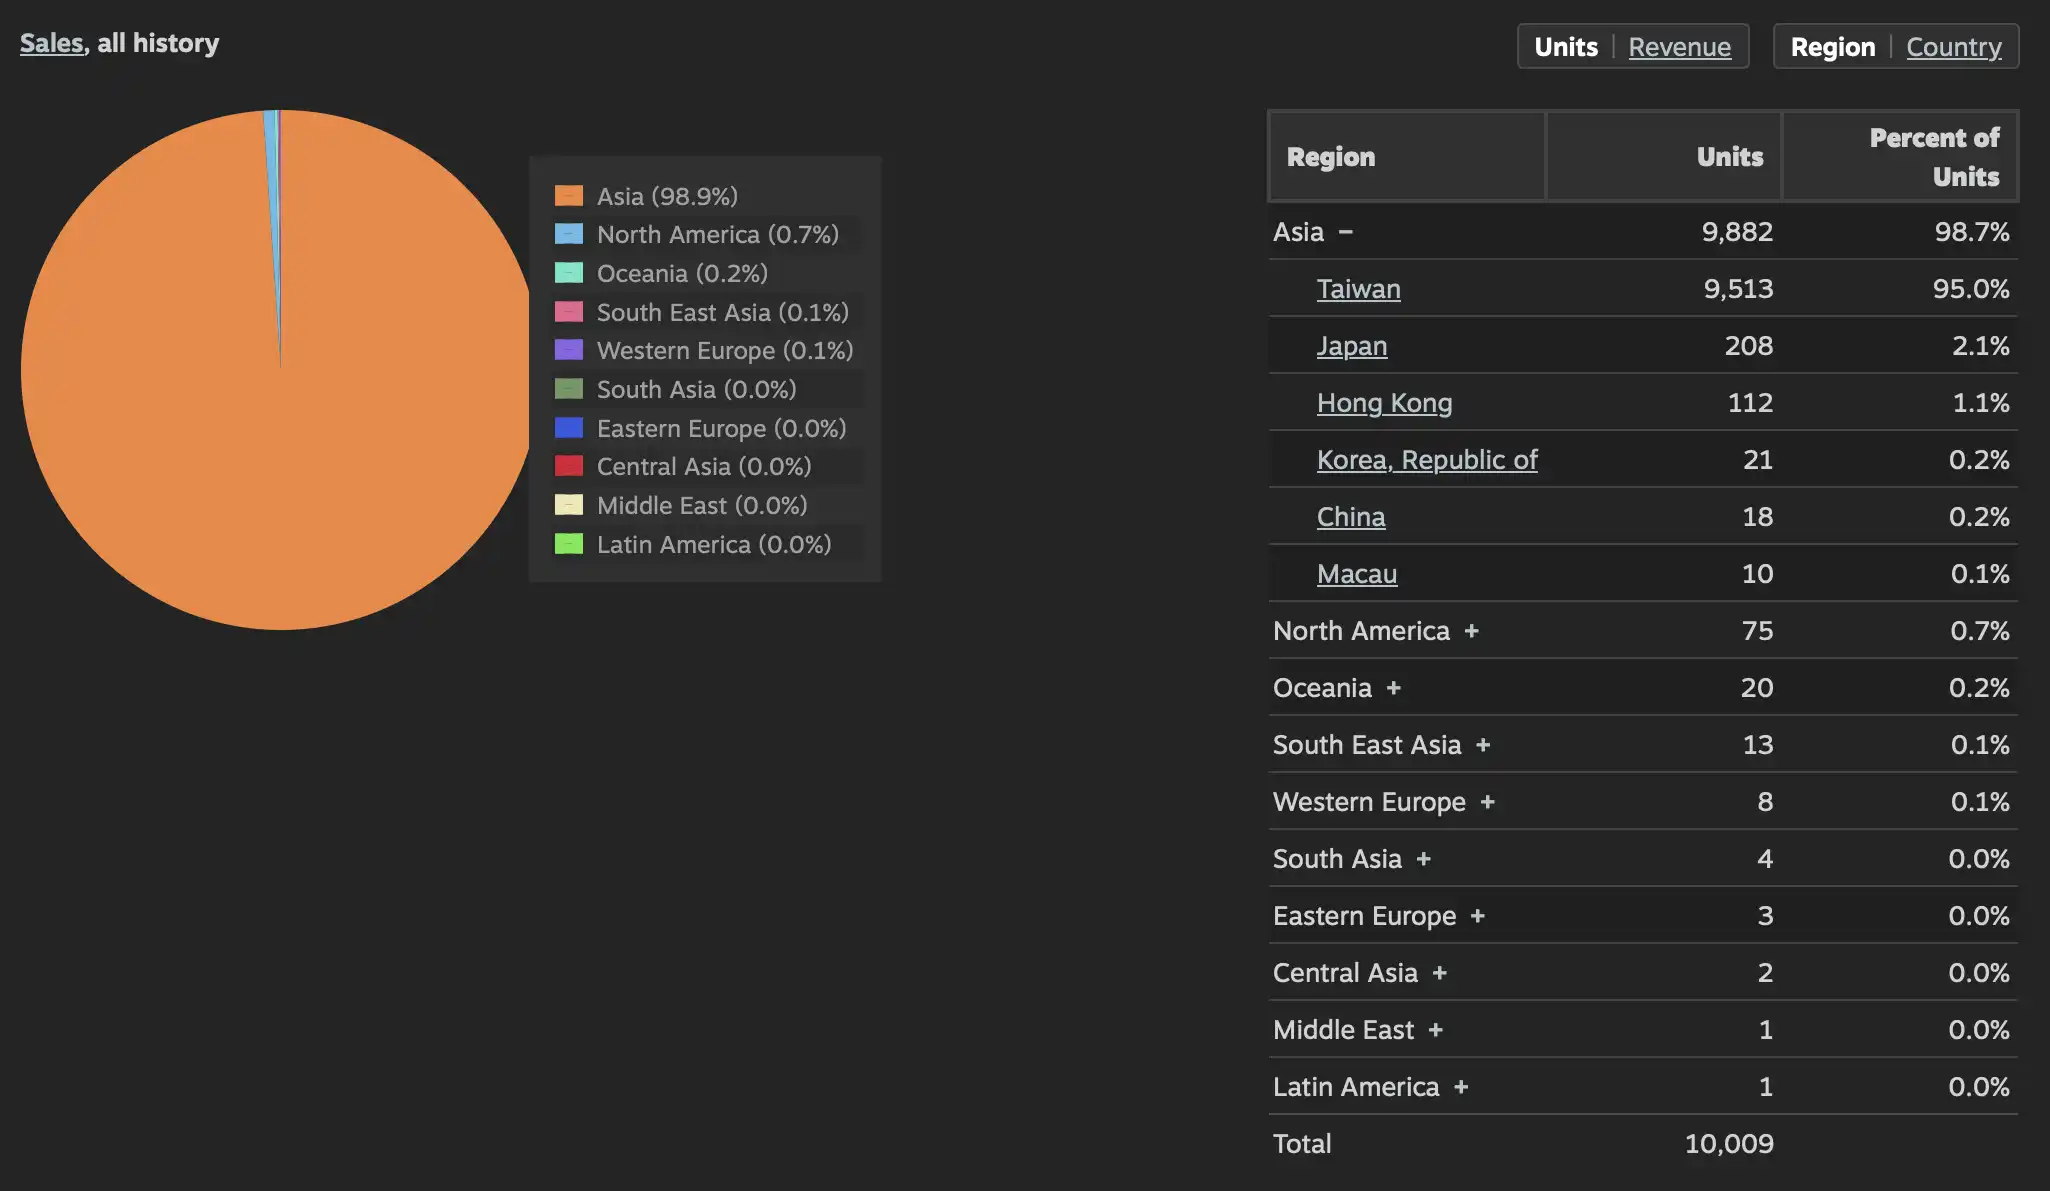Click the North America blue legend swatch
The image size is (2050, 1191).
(569, 234)
